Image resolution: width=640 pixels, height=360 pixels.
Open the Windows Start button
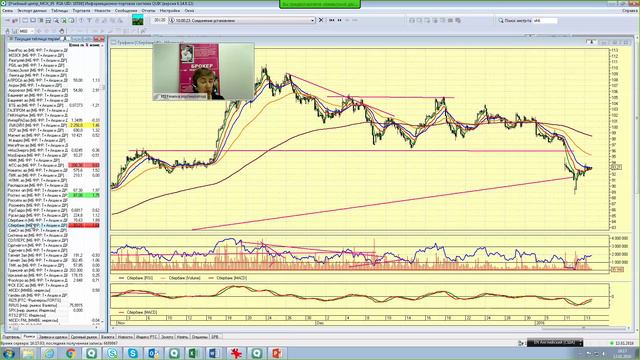(x=8, y=353)
